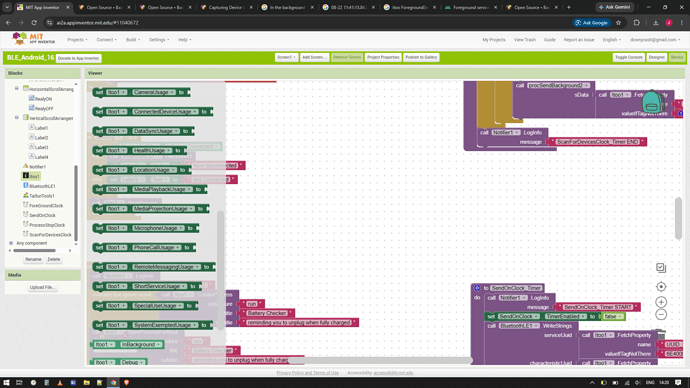Open browser downloads icon
The image size is (690, 388).
(655, 22)
